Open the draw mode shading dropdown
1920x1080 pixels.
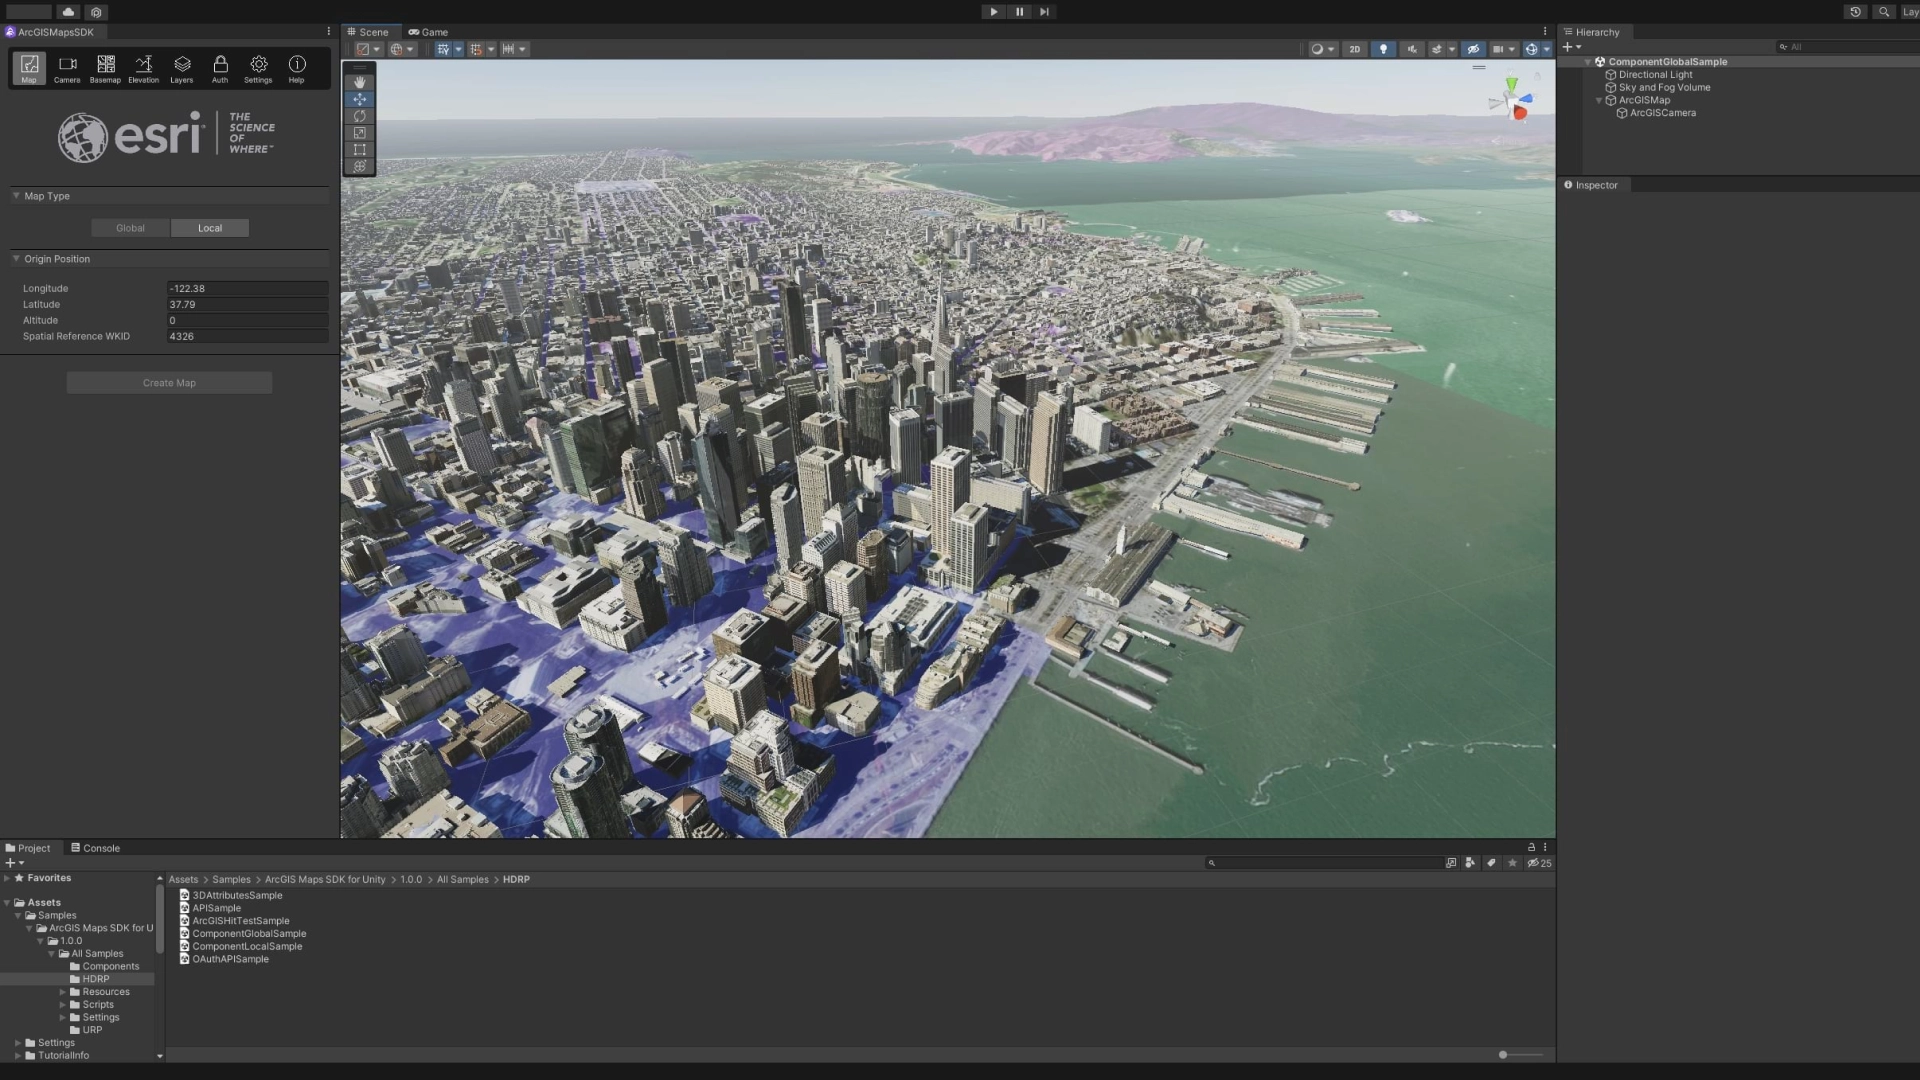(1323, 49)
